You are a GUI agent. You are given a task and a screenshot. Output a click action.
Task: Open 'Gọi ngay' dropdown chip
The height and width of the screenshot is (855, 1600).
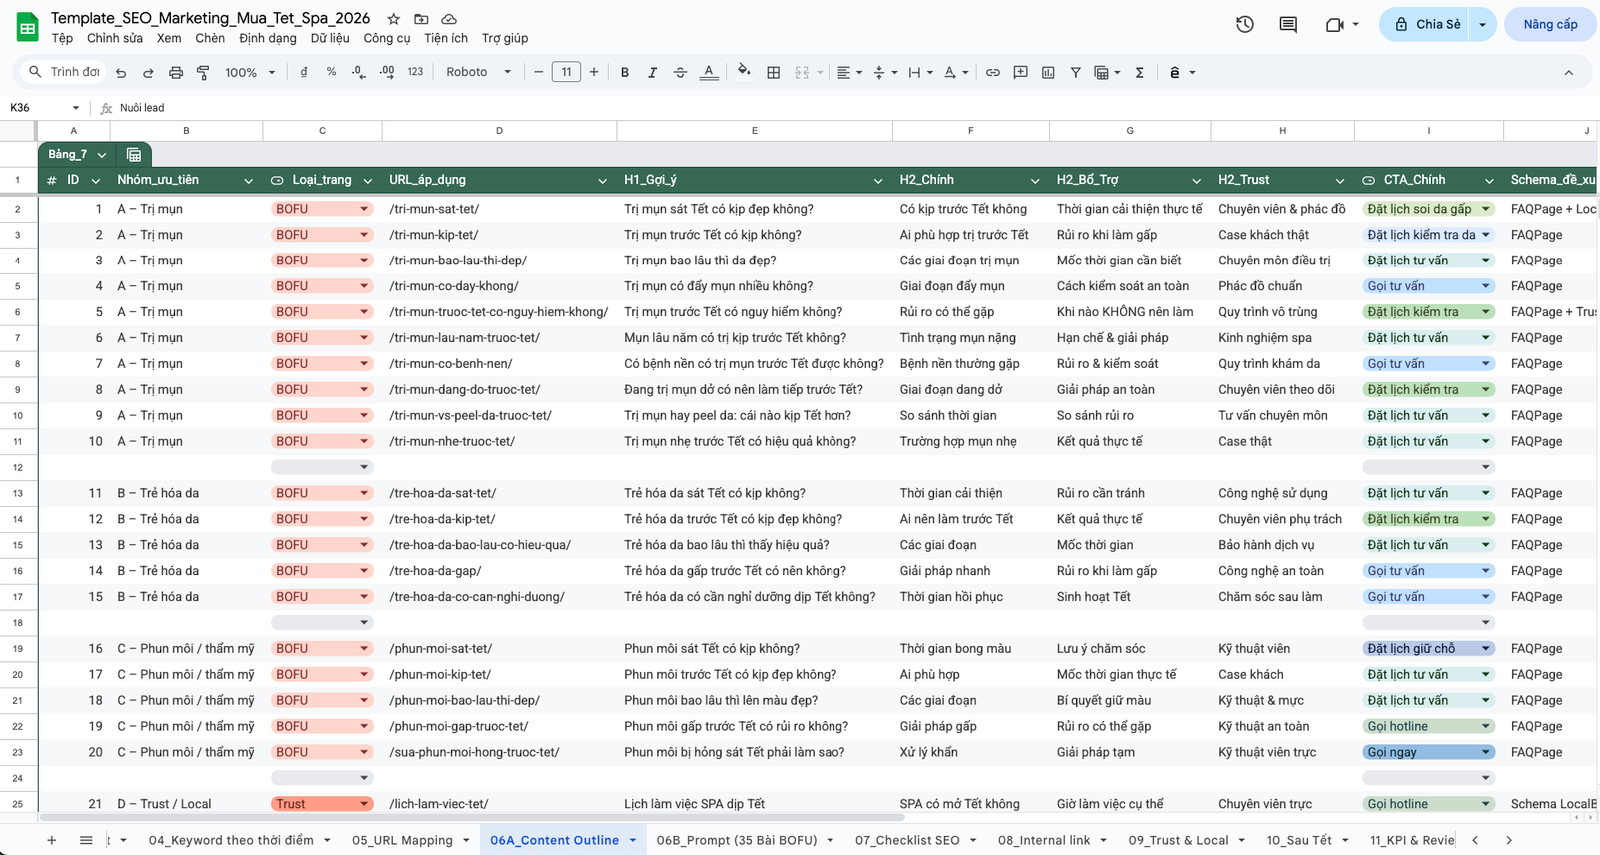1428,752
